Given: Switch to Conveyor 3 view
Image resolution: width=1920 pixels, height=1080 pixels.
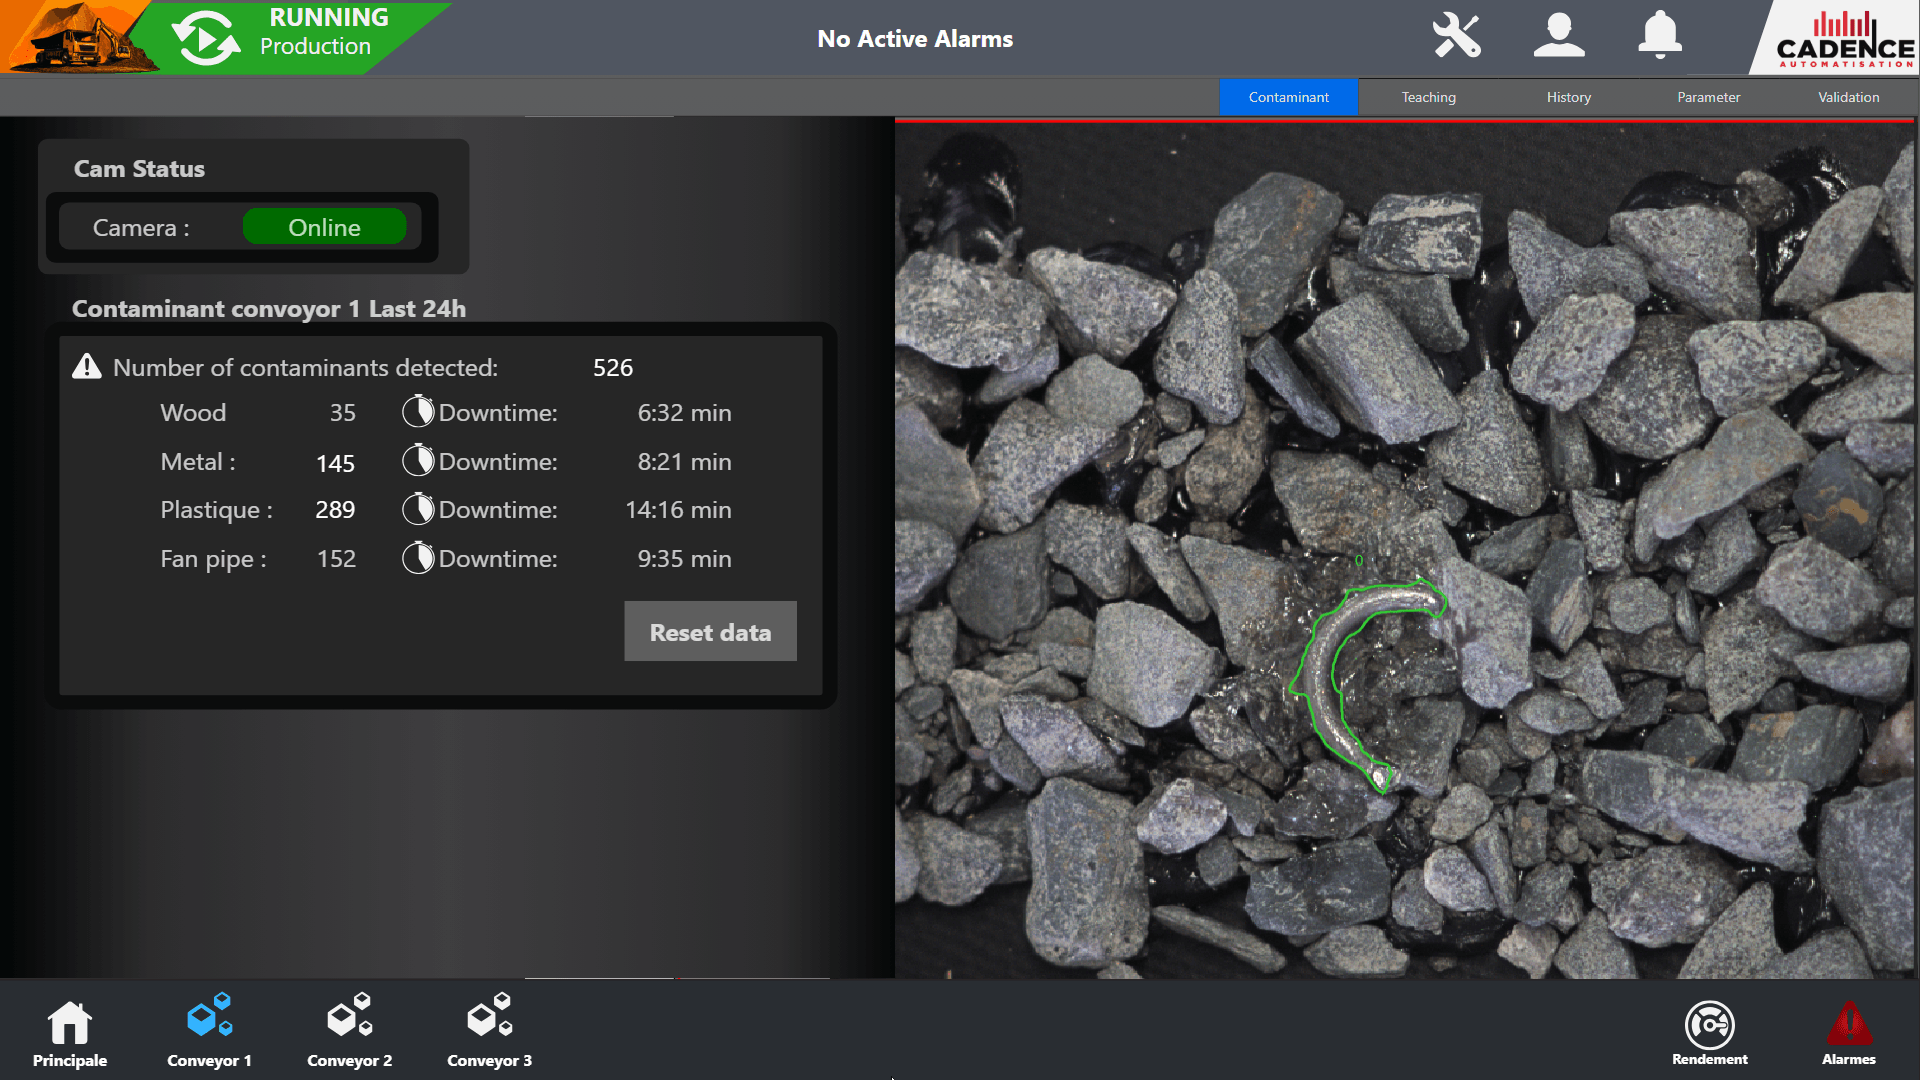Looking at the screenshot, I should 490,1033.
